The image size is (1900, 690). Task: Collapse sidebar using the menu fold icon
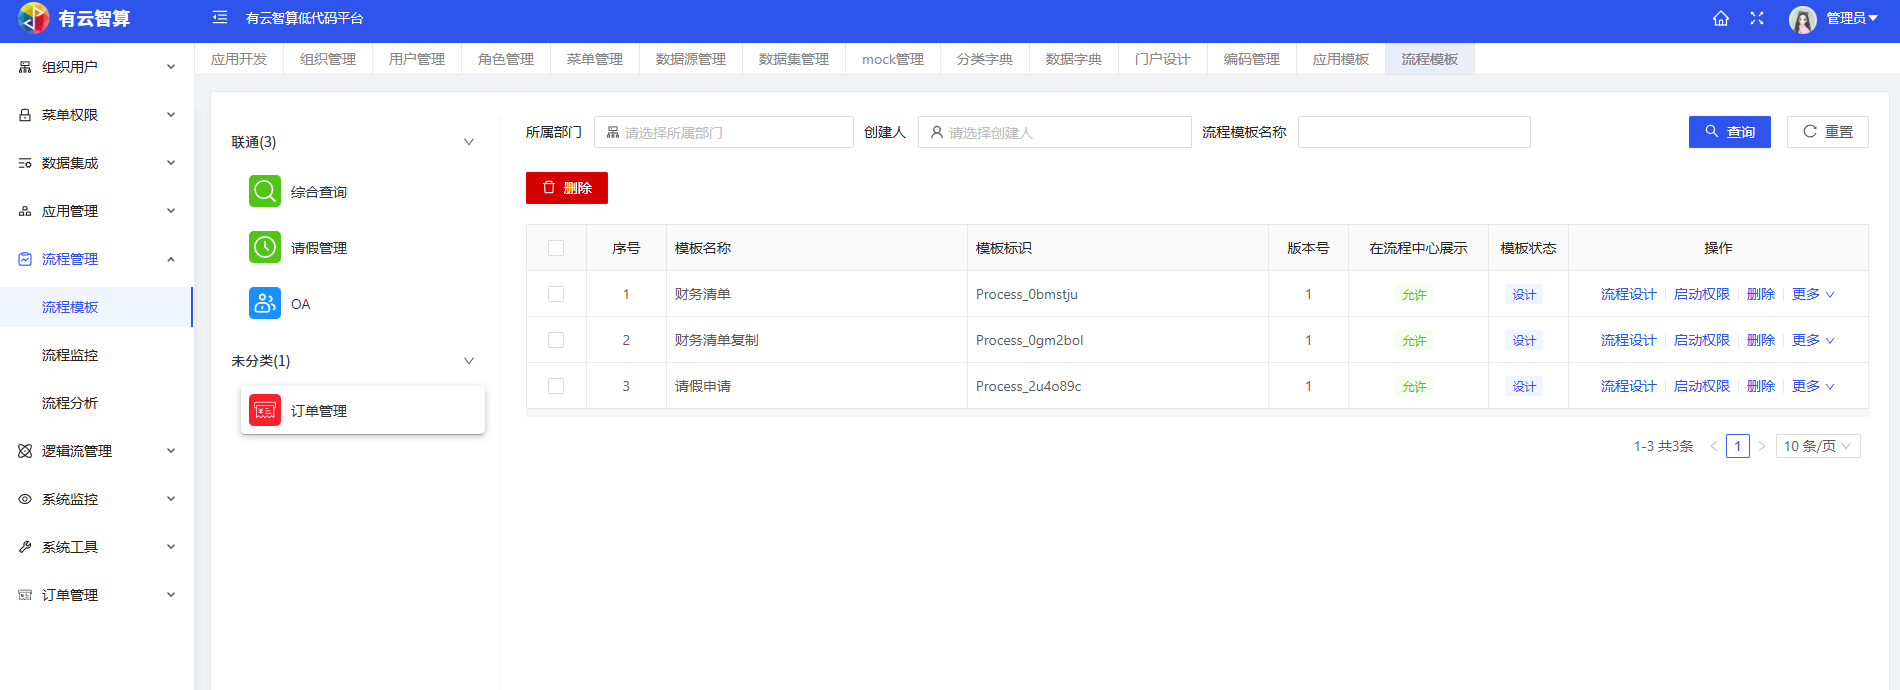pos(220,18)
